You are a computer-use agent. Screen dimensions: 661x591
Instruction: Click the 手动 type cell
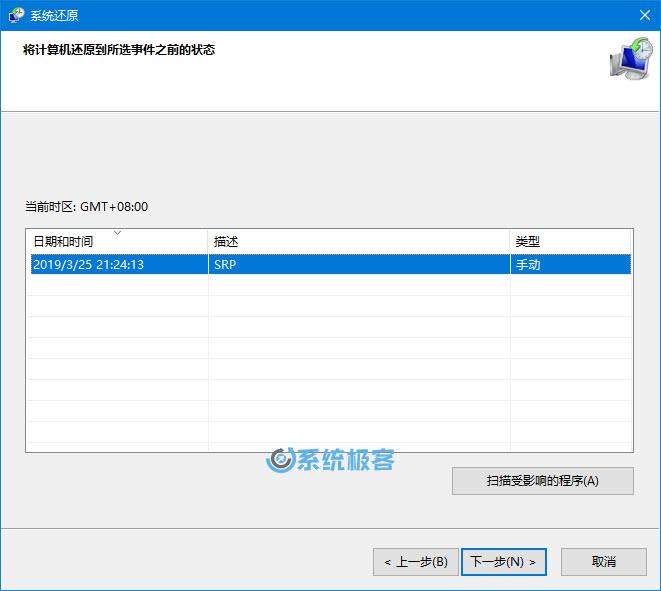click(x=571, y=264)
